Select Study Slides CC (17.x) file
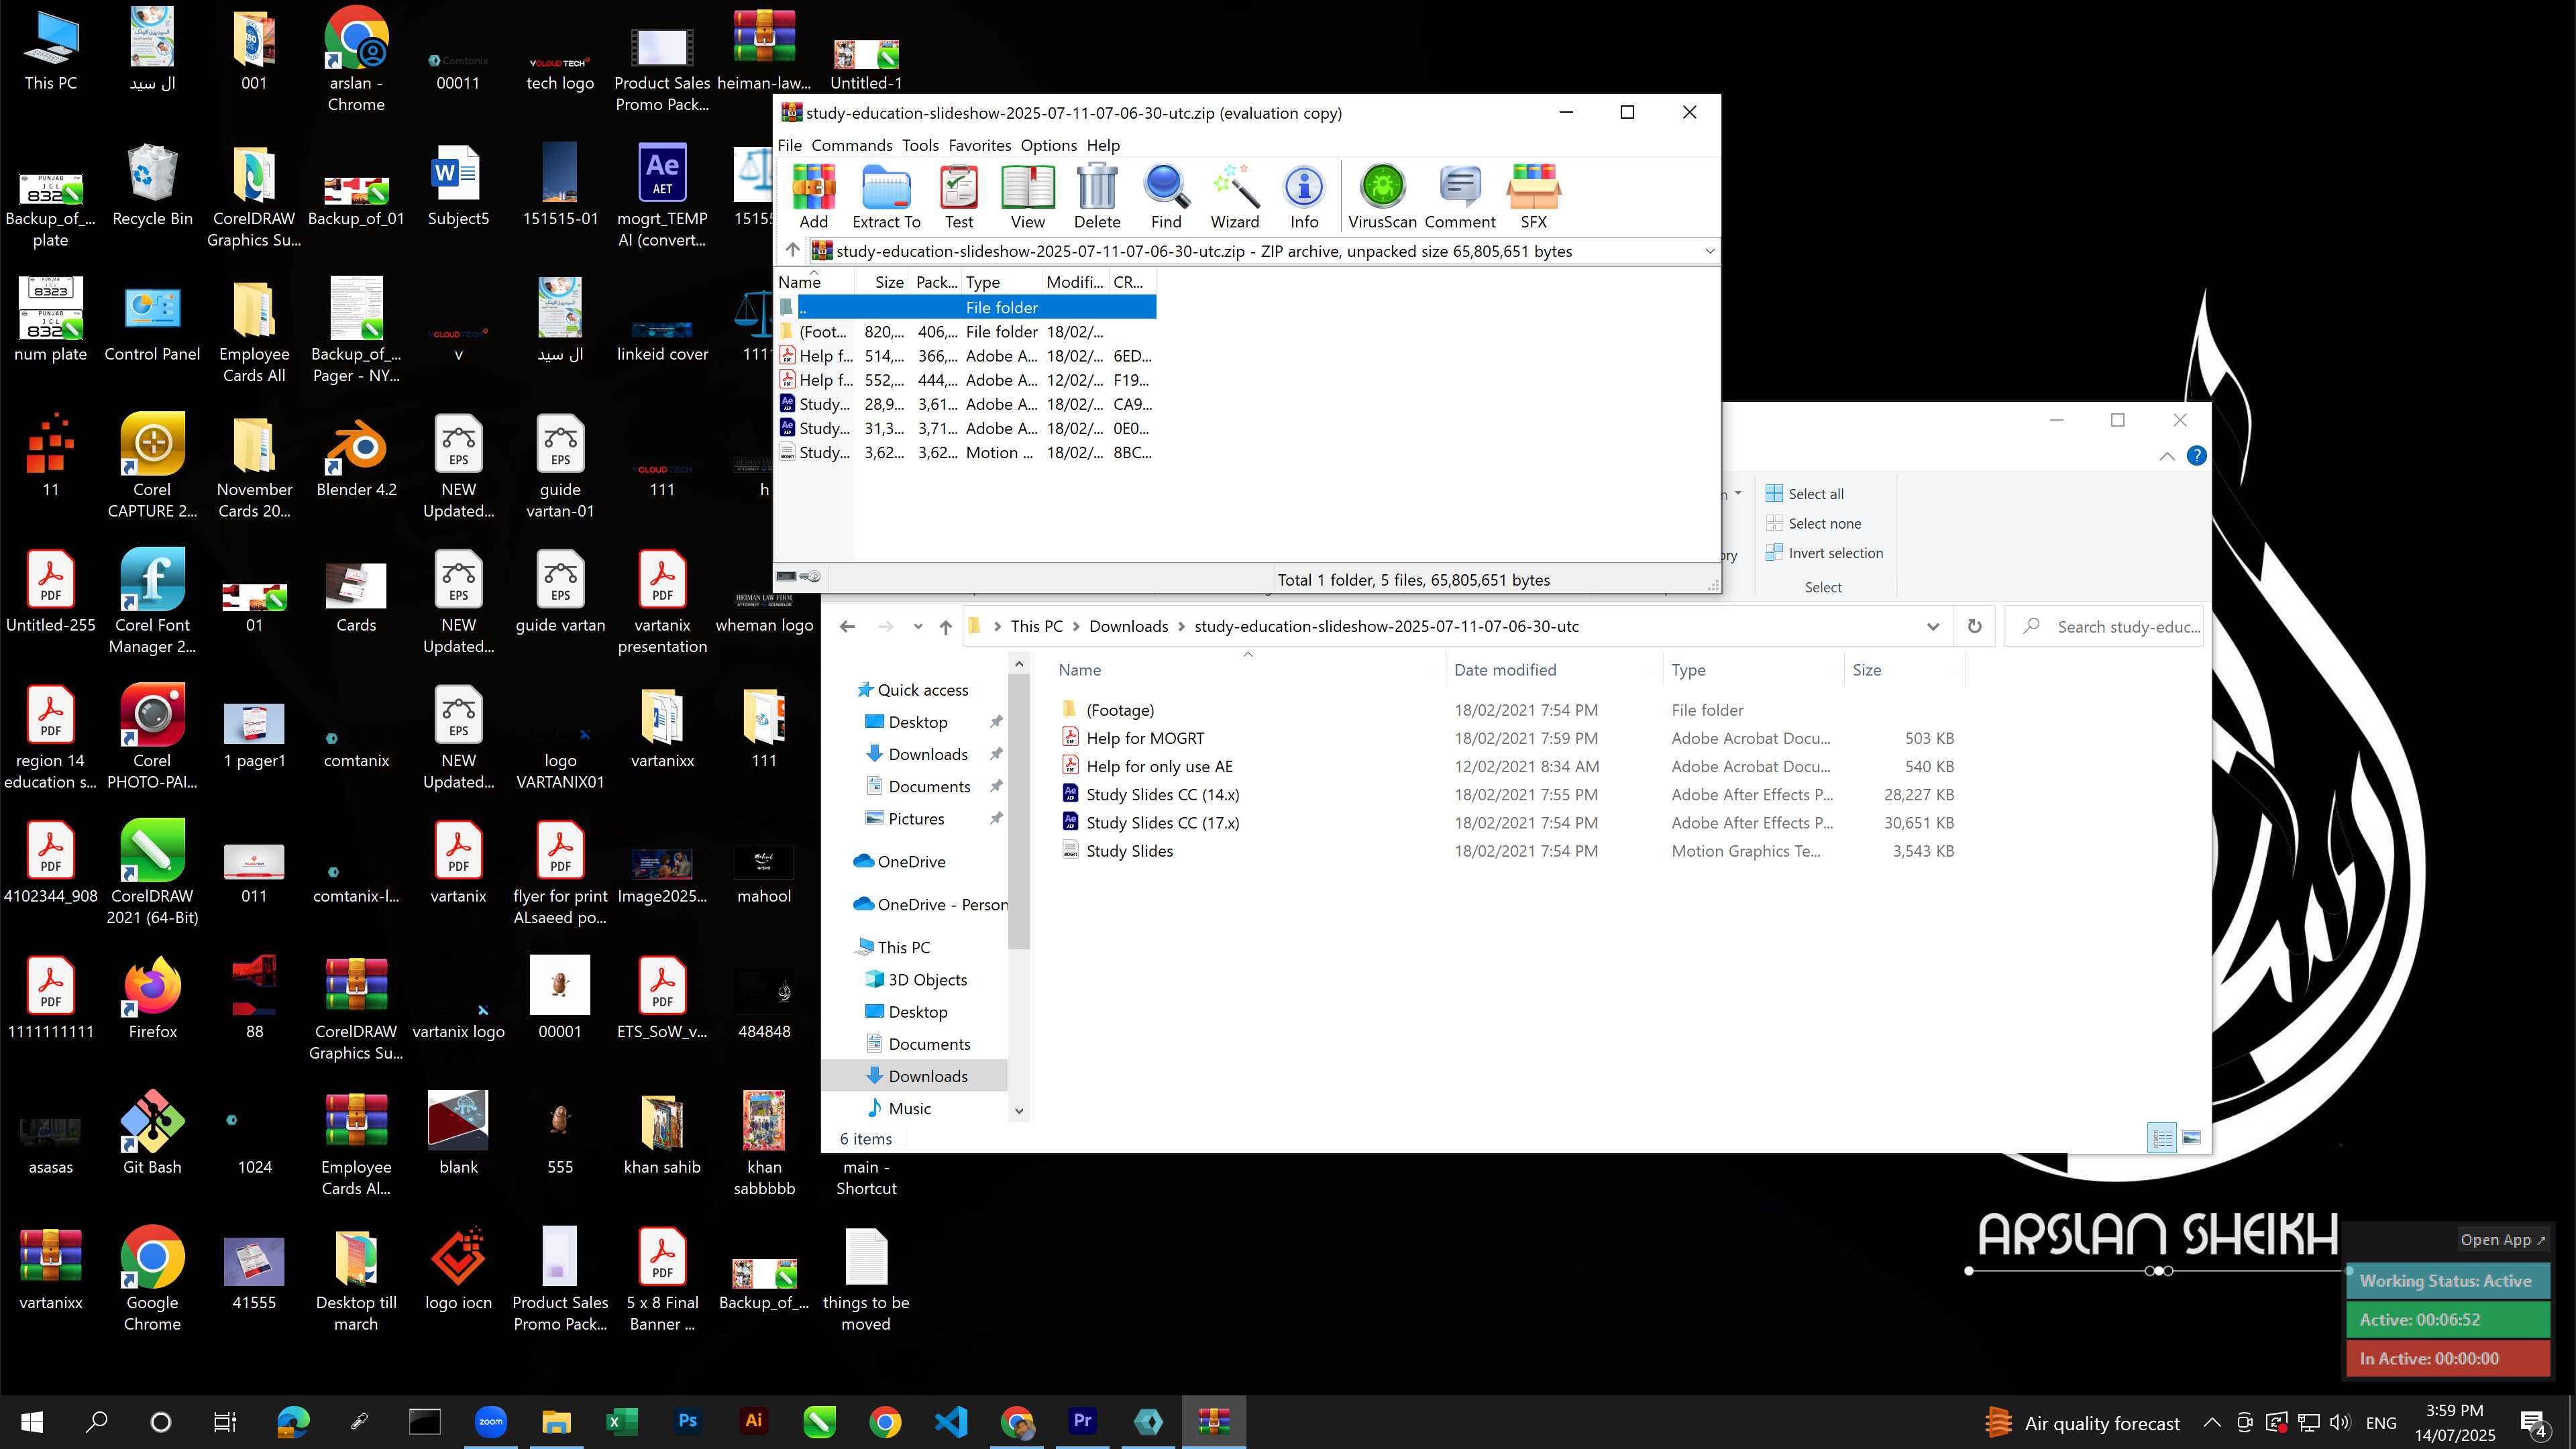Screen dimensions: 2576x1449 (x=1162, y=823)
